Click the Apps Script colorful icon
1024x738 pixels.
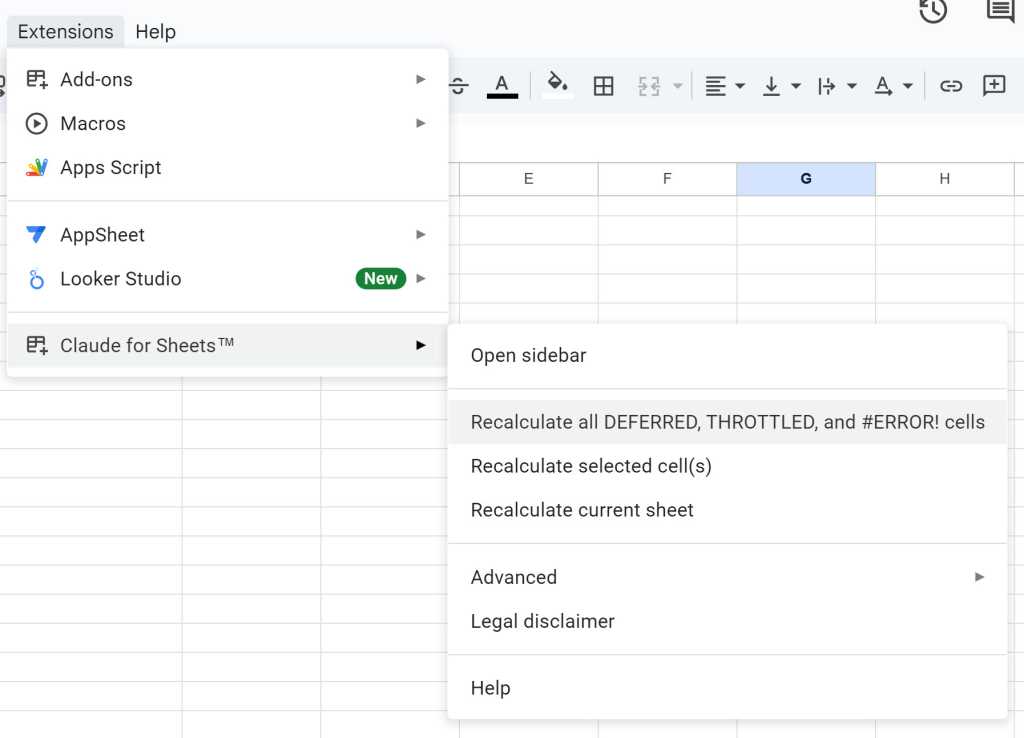tap(37, 168)
